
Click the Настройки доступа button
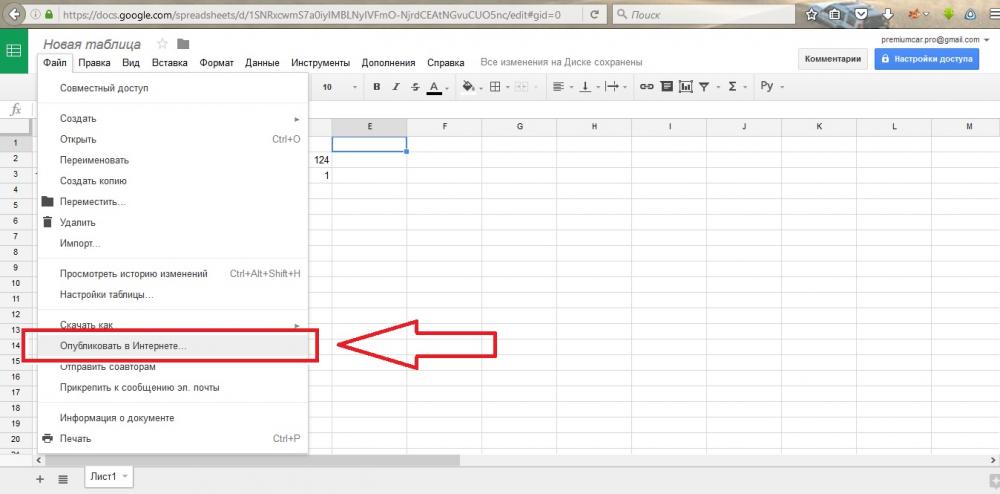(926, 59)
